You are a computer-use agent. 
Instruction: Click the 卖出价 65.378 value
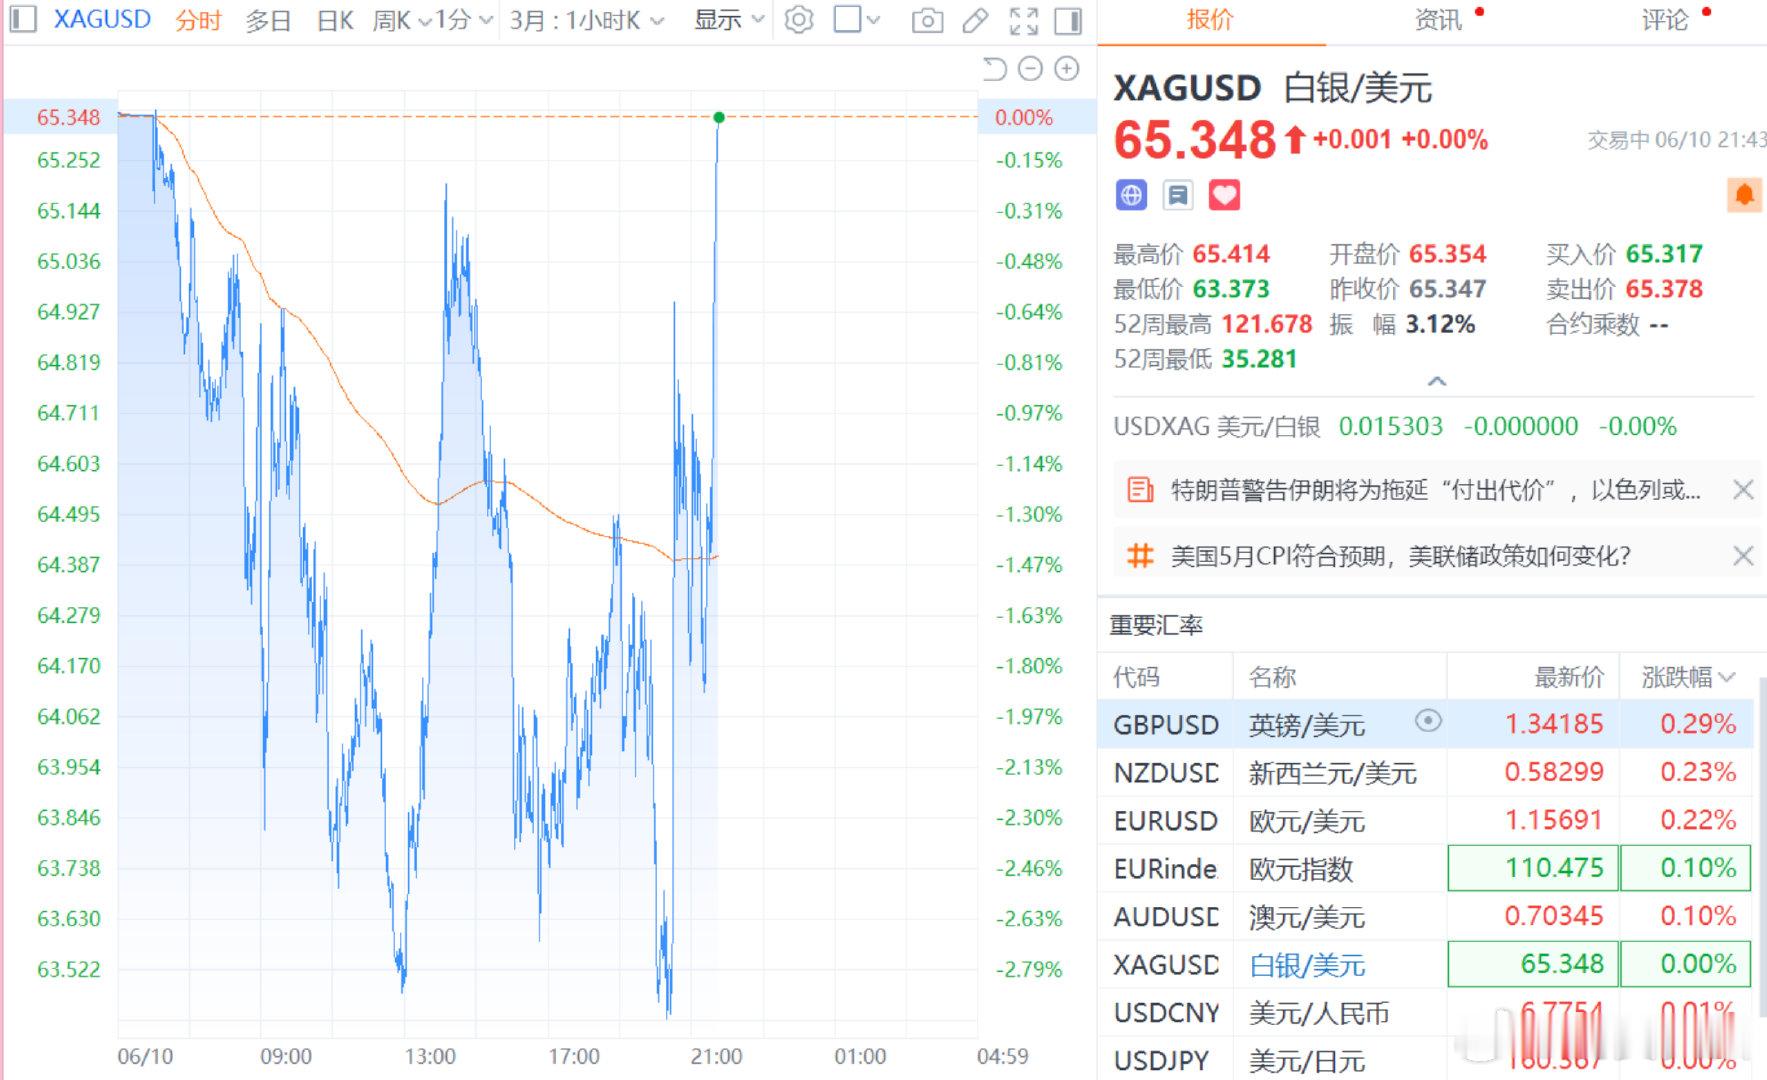click(1664, 289)
